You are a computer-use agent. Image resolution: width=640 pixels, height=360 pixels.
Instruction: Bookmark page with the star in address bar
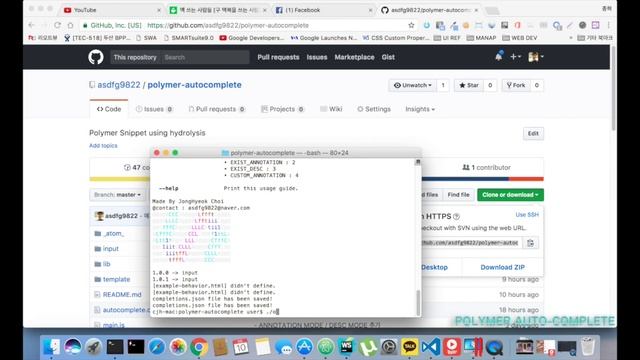click(x=411, y=25)
